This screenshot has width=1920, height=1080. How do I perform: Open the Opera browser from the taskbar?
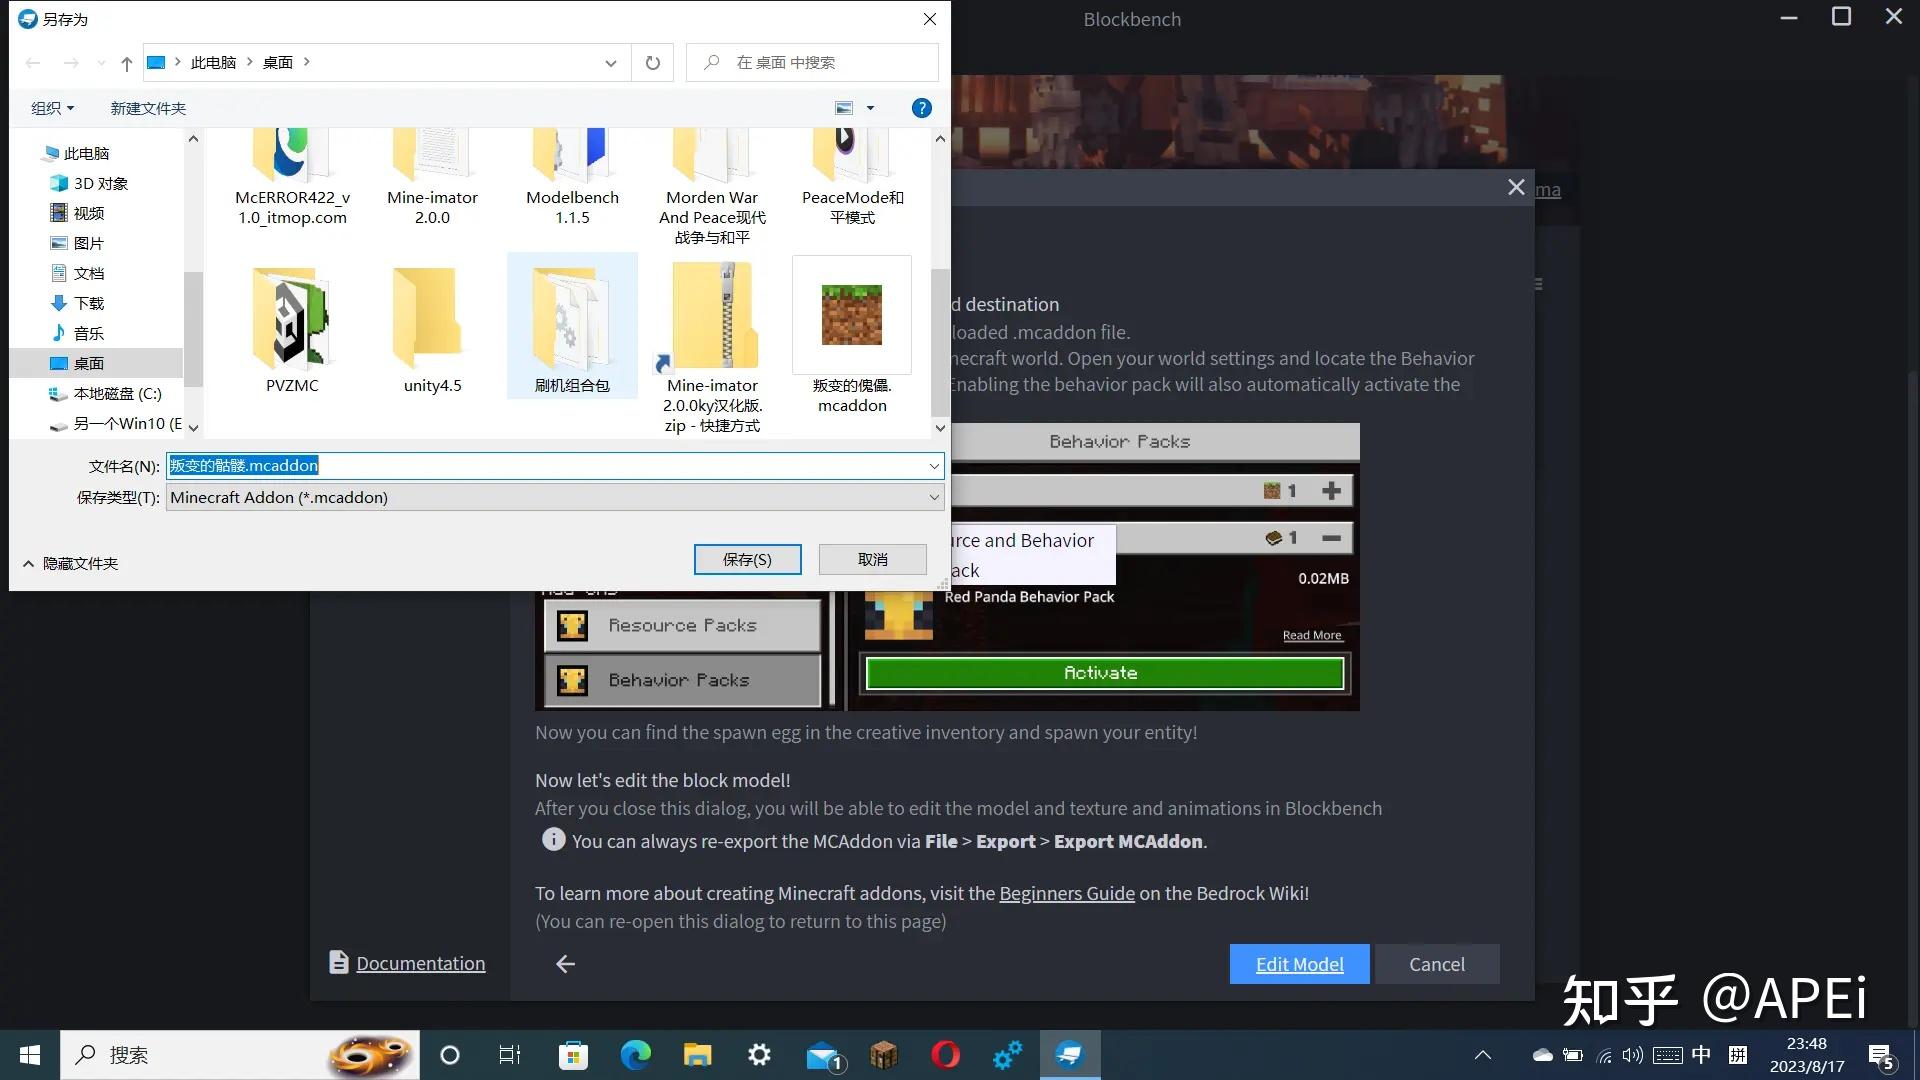(945, 1055)
